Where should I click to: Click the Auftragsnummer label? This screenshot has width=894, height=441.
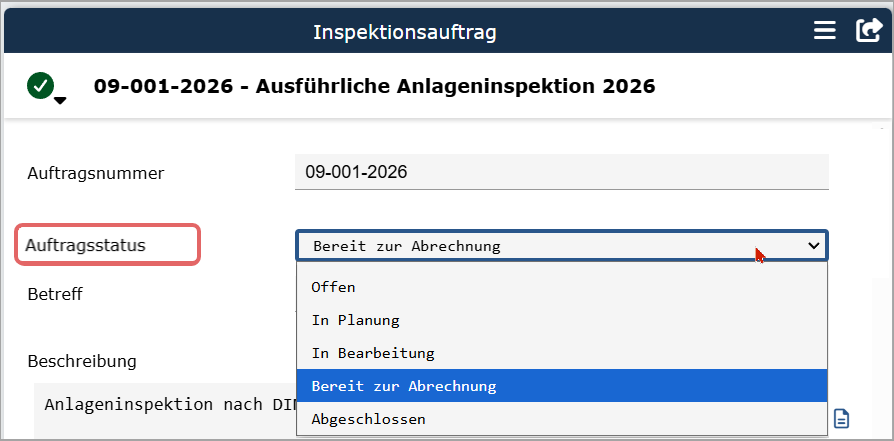tap(96, 173)
